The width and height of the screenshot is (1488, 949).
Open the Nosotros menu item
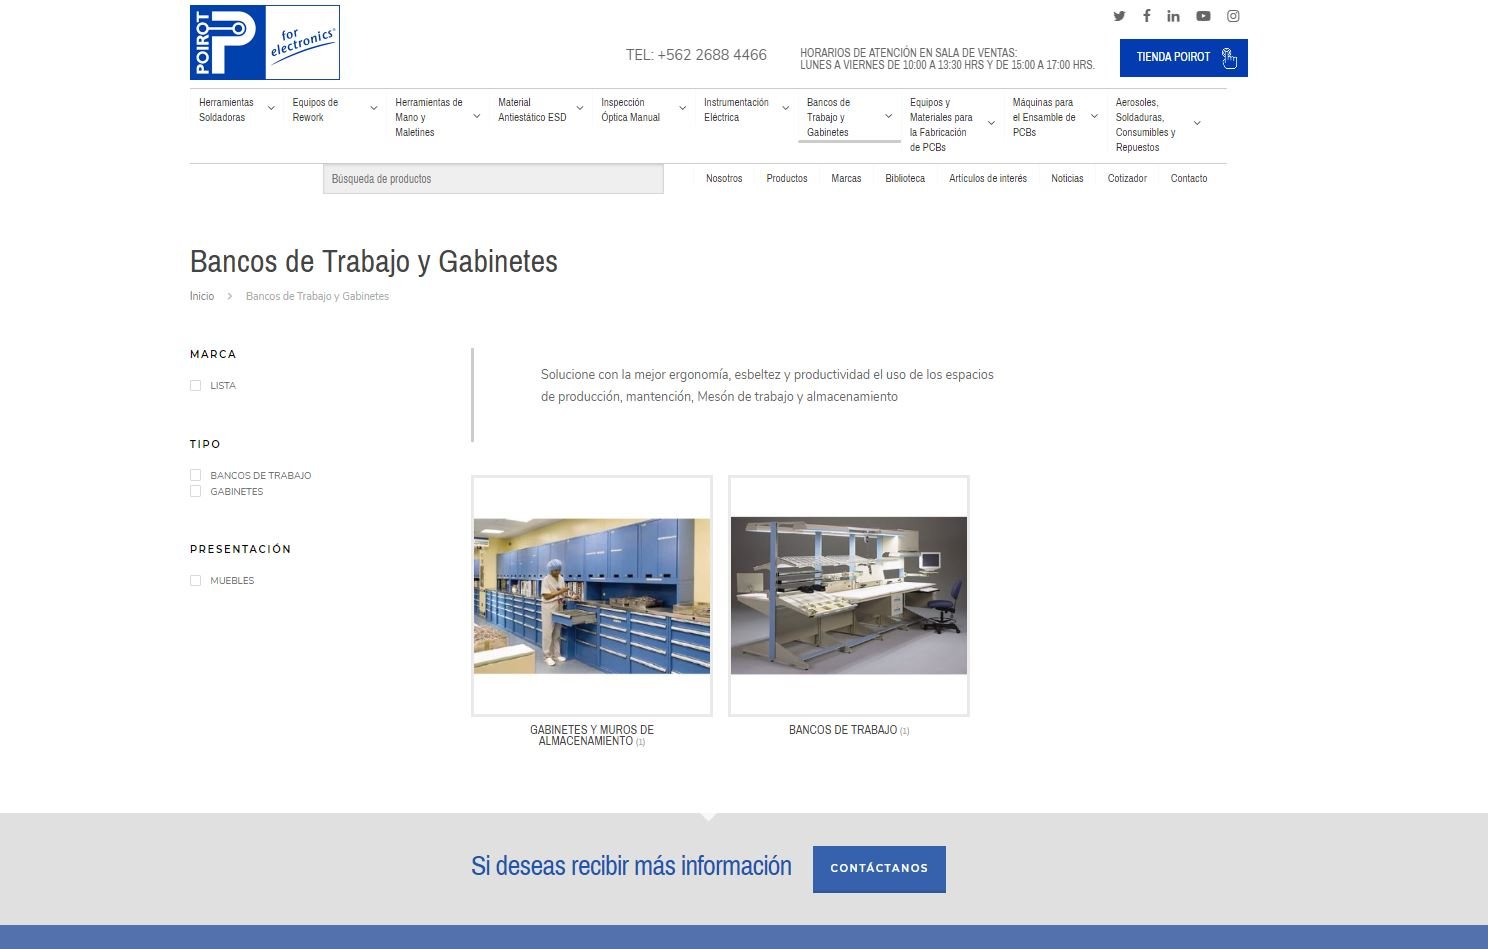pyautogui.click(x=724, y=179)
